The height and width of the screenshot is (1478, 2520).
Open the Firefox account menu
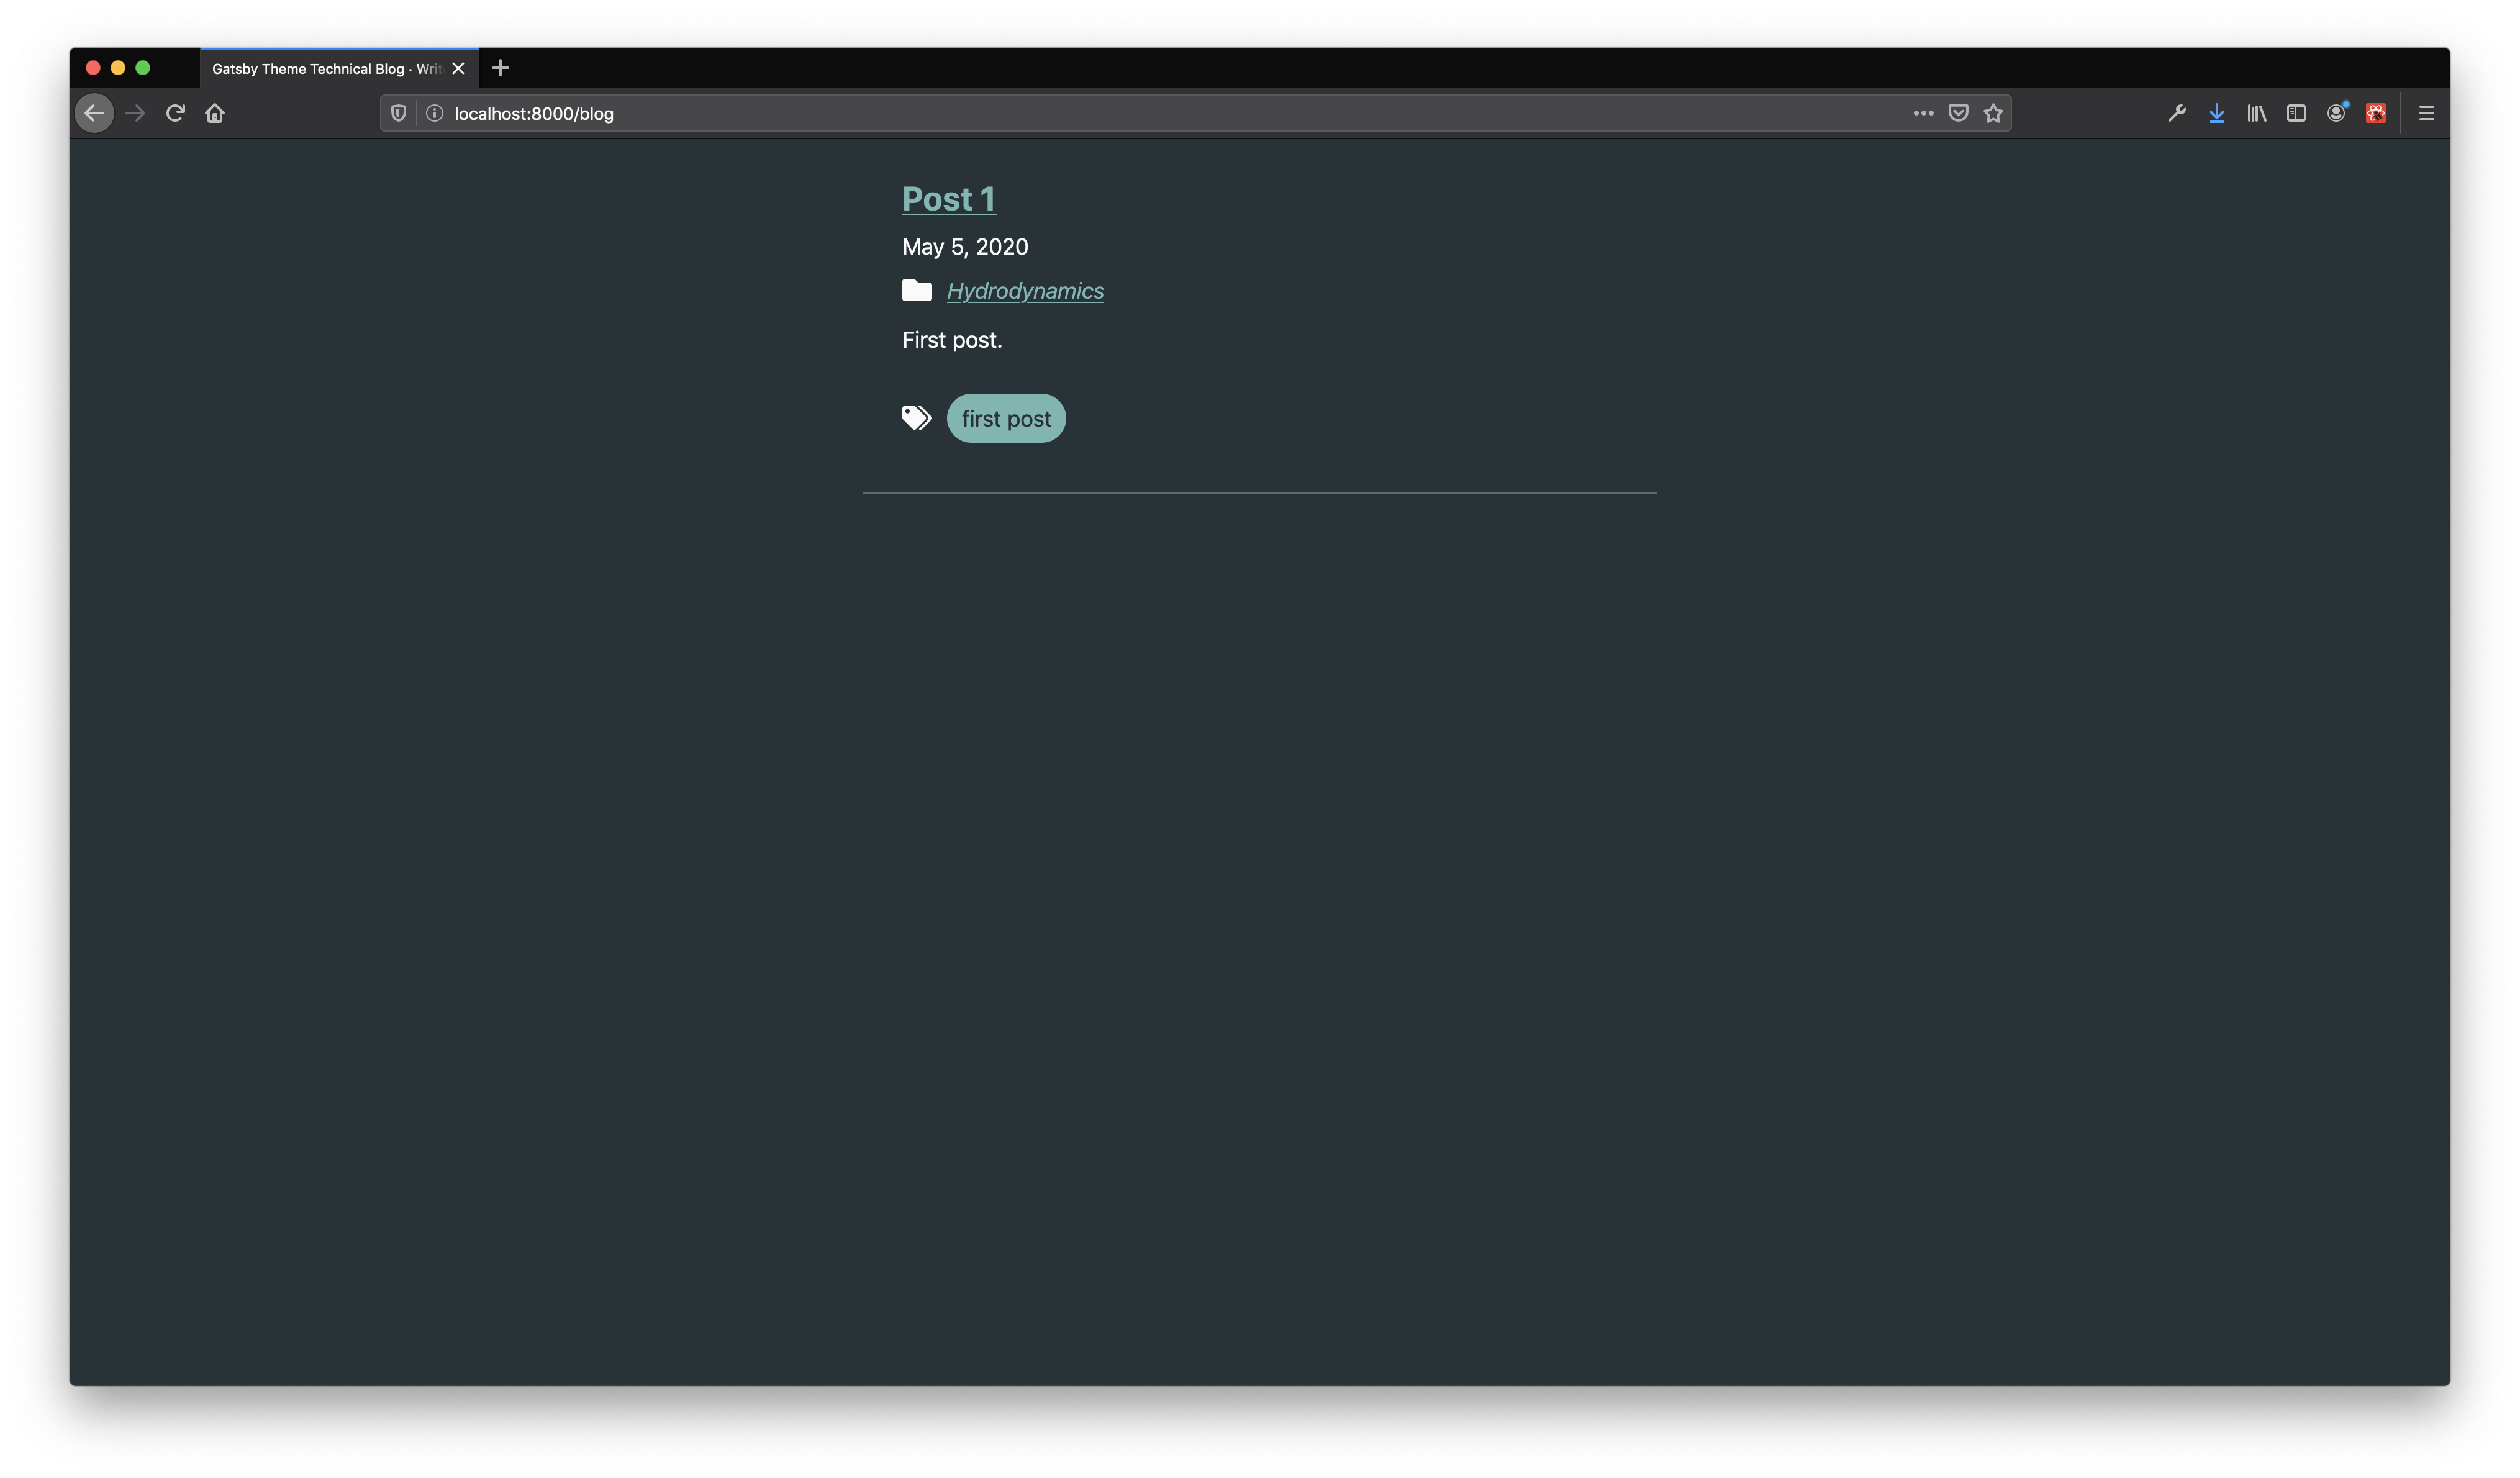2336,113
